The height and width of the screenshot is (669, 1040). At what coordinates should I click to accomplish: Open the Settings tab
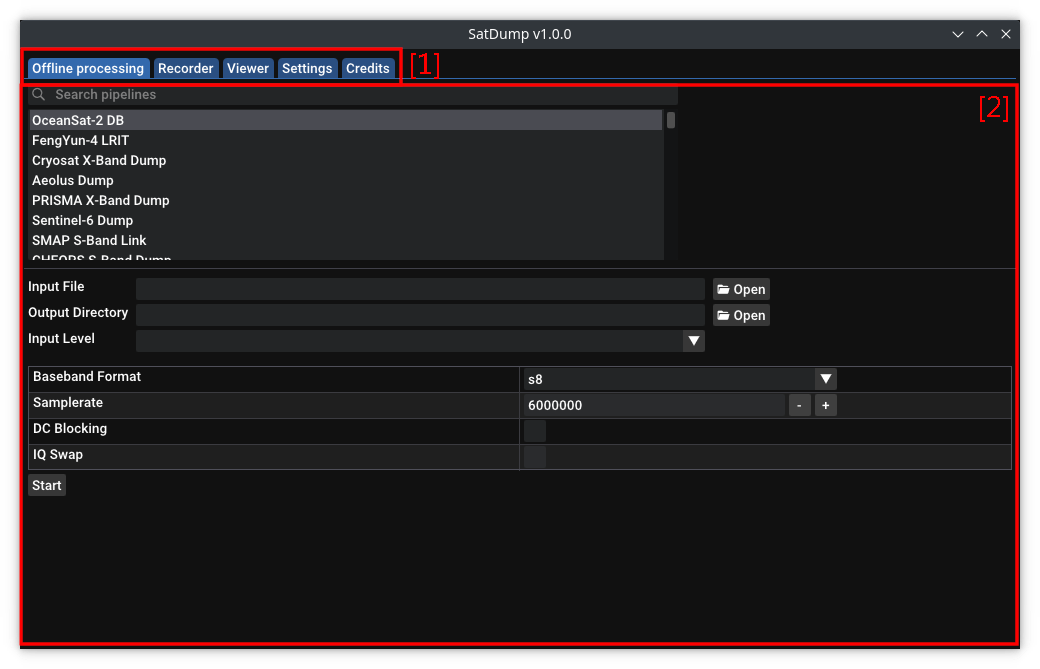tap(307, 68)
